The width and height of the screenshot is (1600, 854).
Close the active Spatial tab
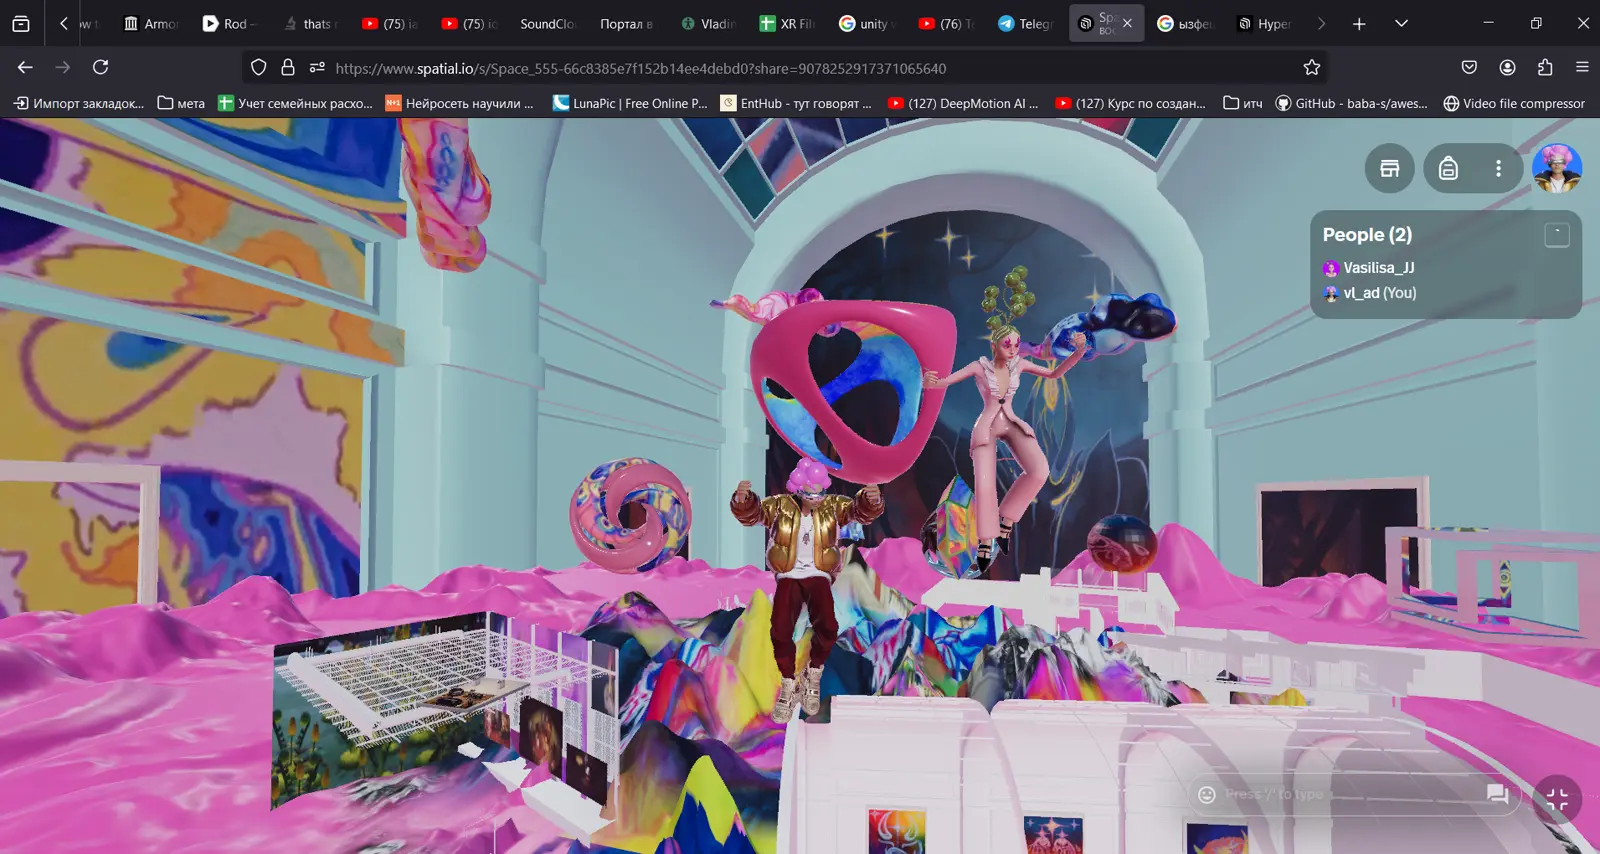1127,23
